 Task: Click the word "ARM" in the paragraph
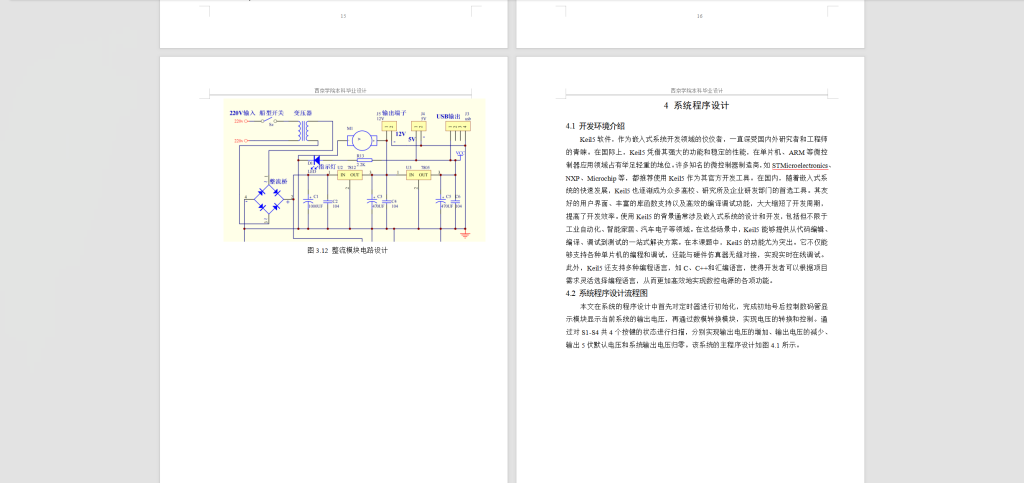[797, 151]
